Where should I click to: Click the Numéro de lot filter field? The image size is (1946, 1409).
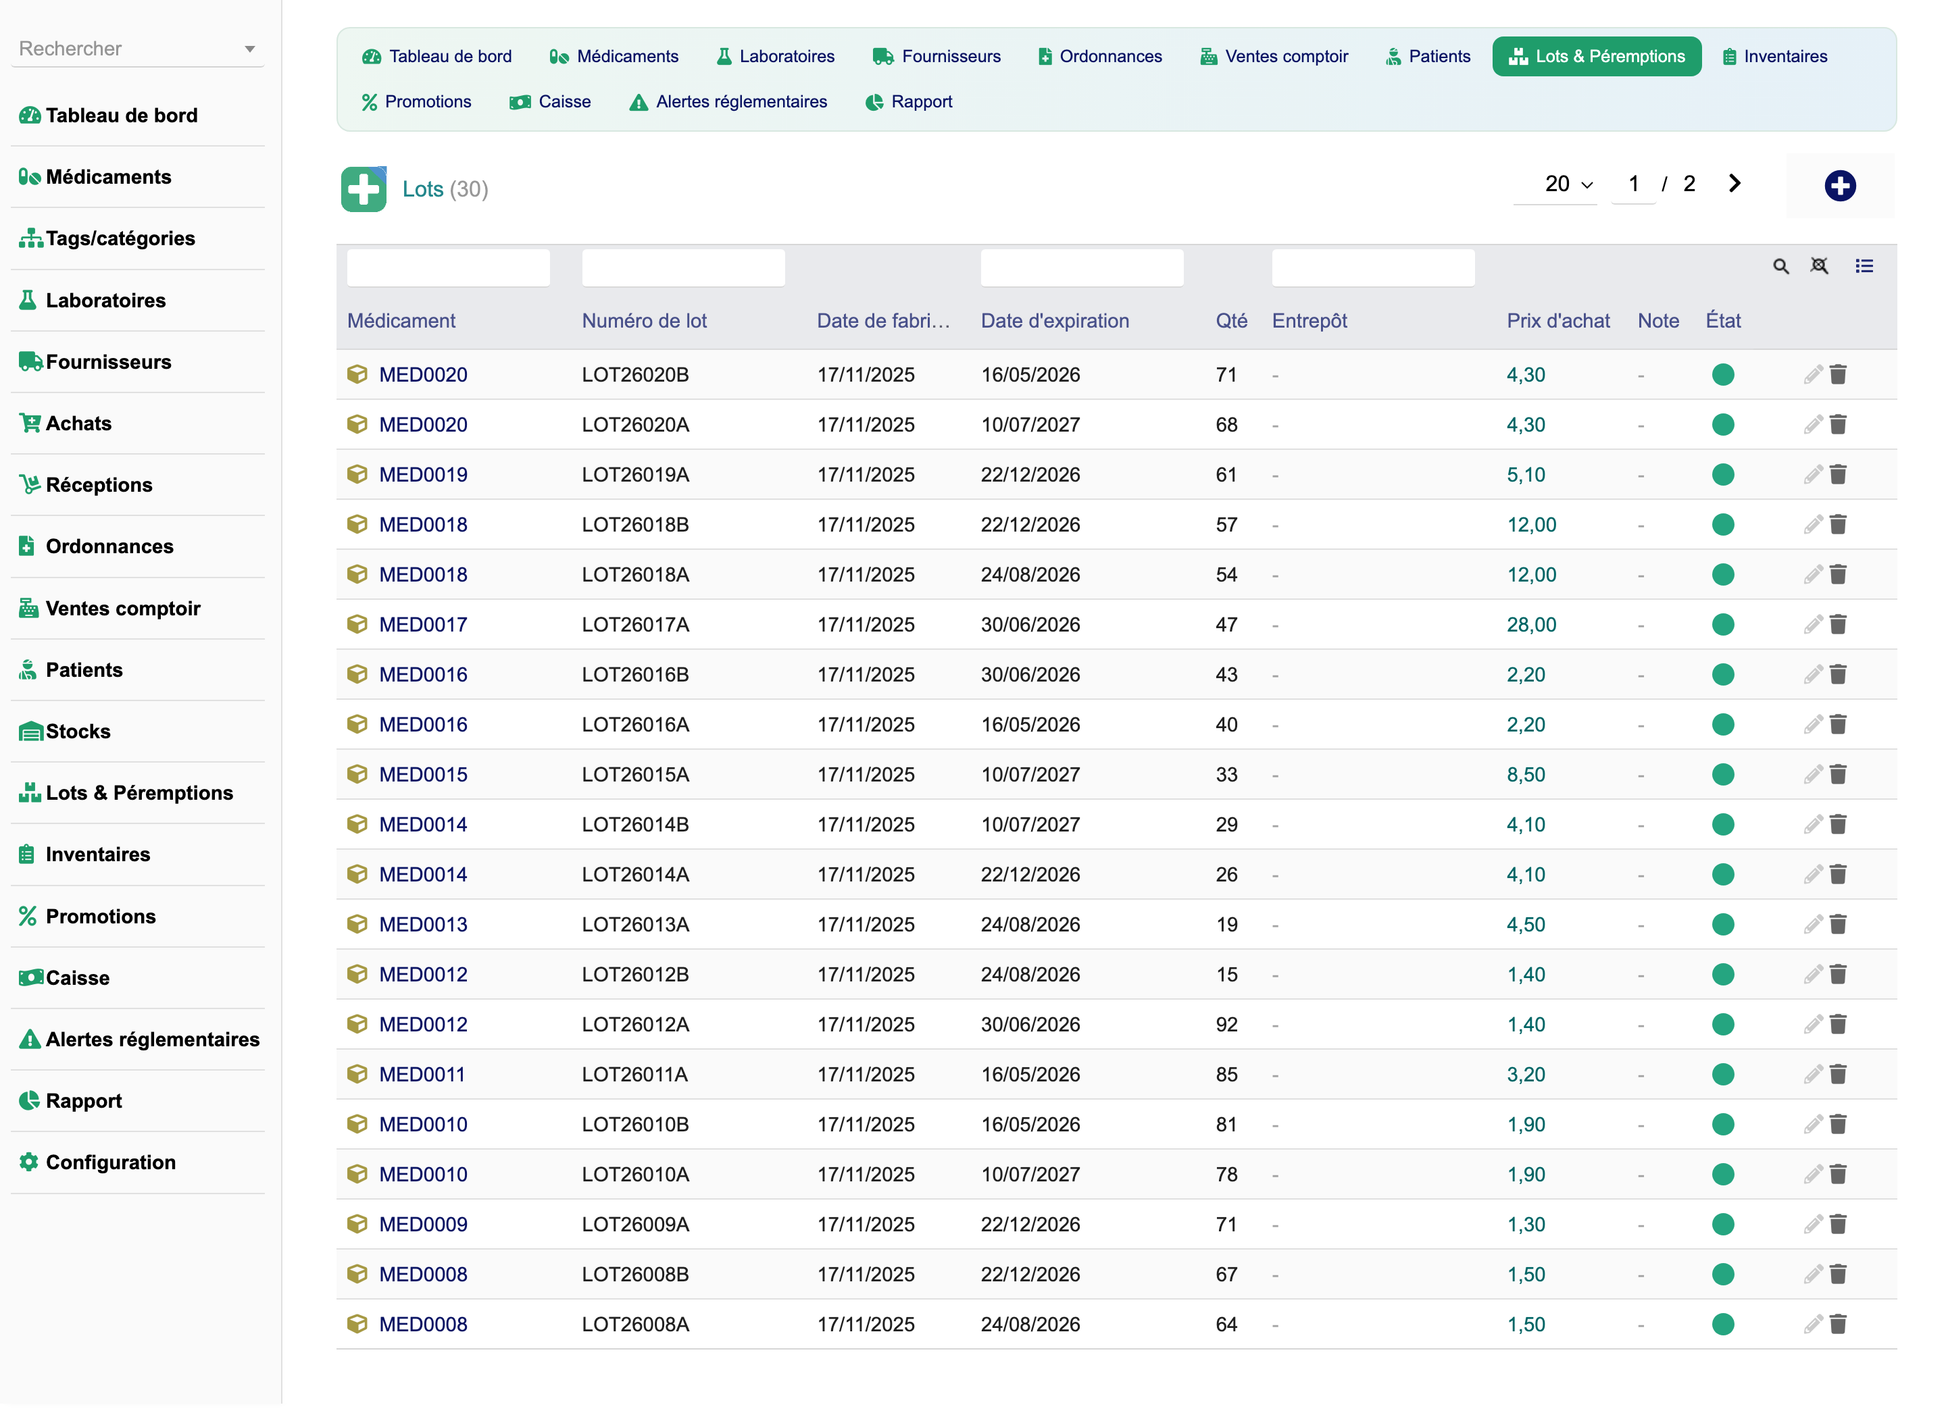pos(683,268)
